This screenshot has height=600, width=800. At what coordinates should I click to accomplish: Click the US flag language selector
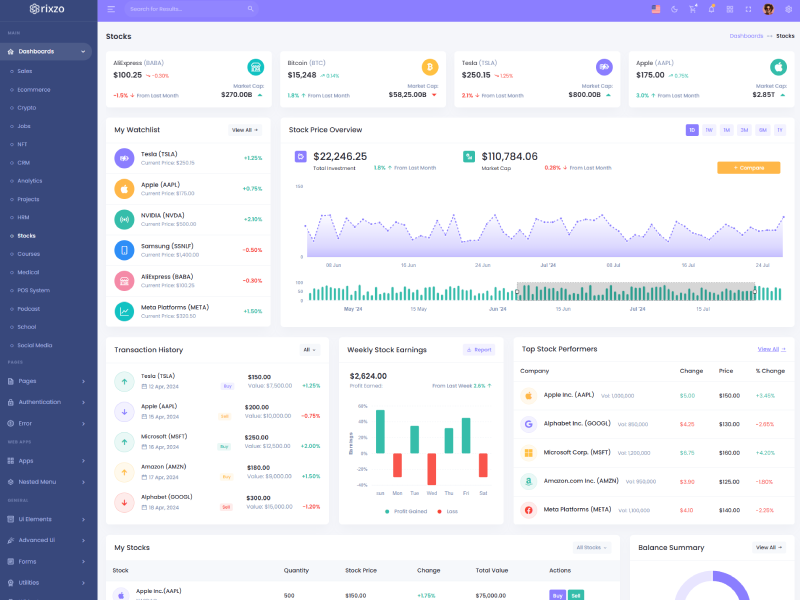click(x=655, y=9)
